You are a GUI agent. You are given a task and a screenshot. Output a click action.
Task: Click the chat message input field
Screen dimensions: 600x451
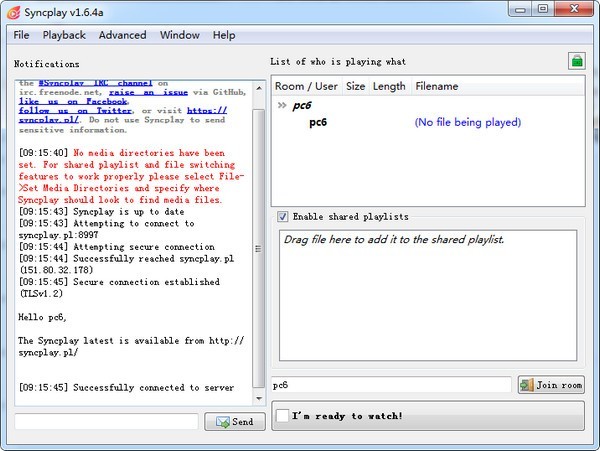pyautogui.click(x=106, y=422)
